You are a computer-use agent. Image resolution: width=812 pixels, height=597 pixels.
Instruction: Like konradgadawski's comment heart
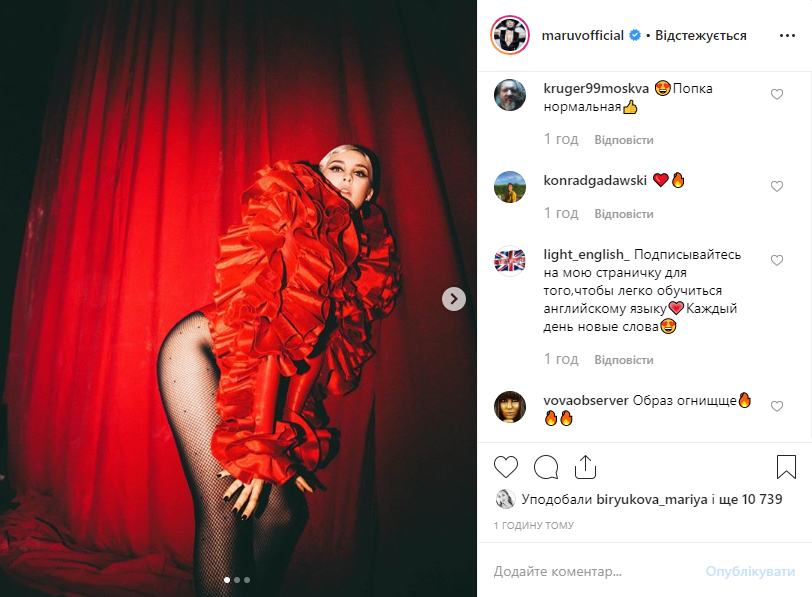[x=777, y=186]
